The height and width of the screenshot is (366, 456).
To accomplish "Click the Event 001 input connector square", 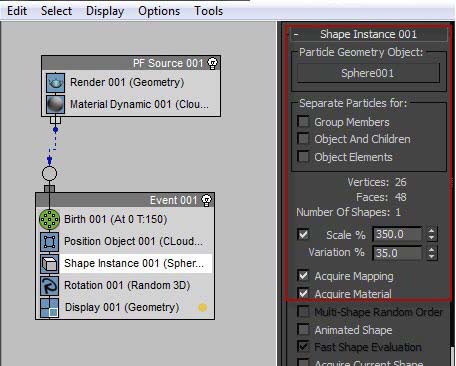I will click(49, 189).
